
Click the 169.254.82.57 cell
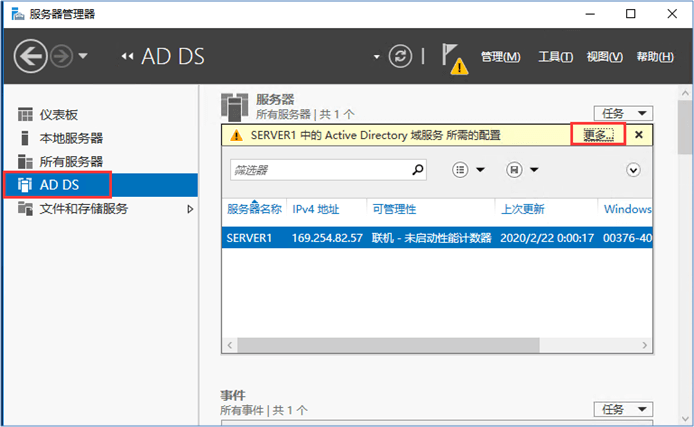pyautogui.click(x=327, y=238)
